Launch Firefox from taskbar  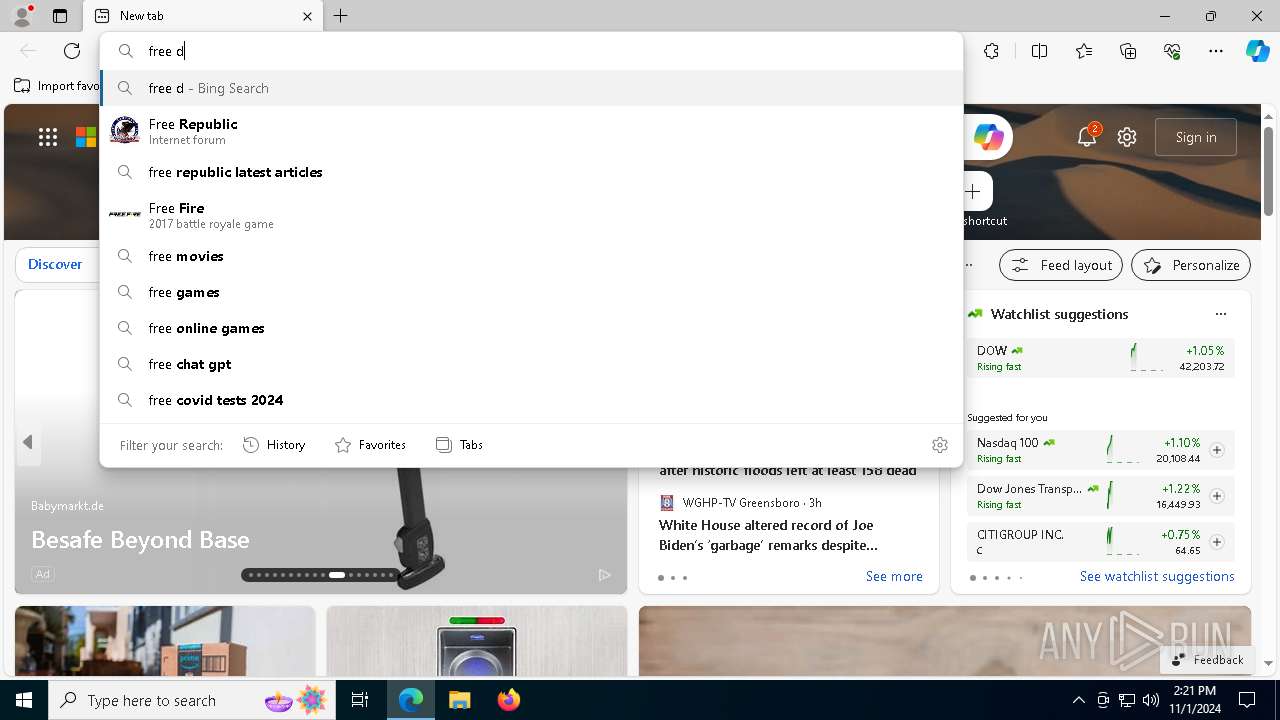(508, 700)
